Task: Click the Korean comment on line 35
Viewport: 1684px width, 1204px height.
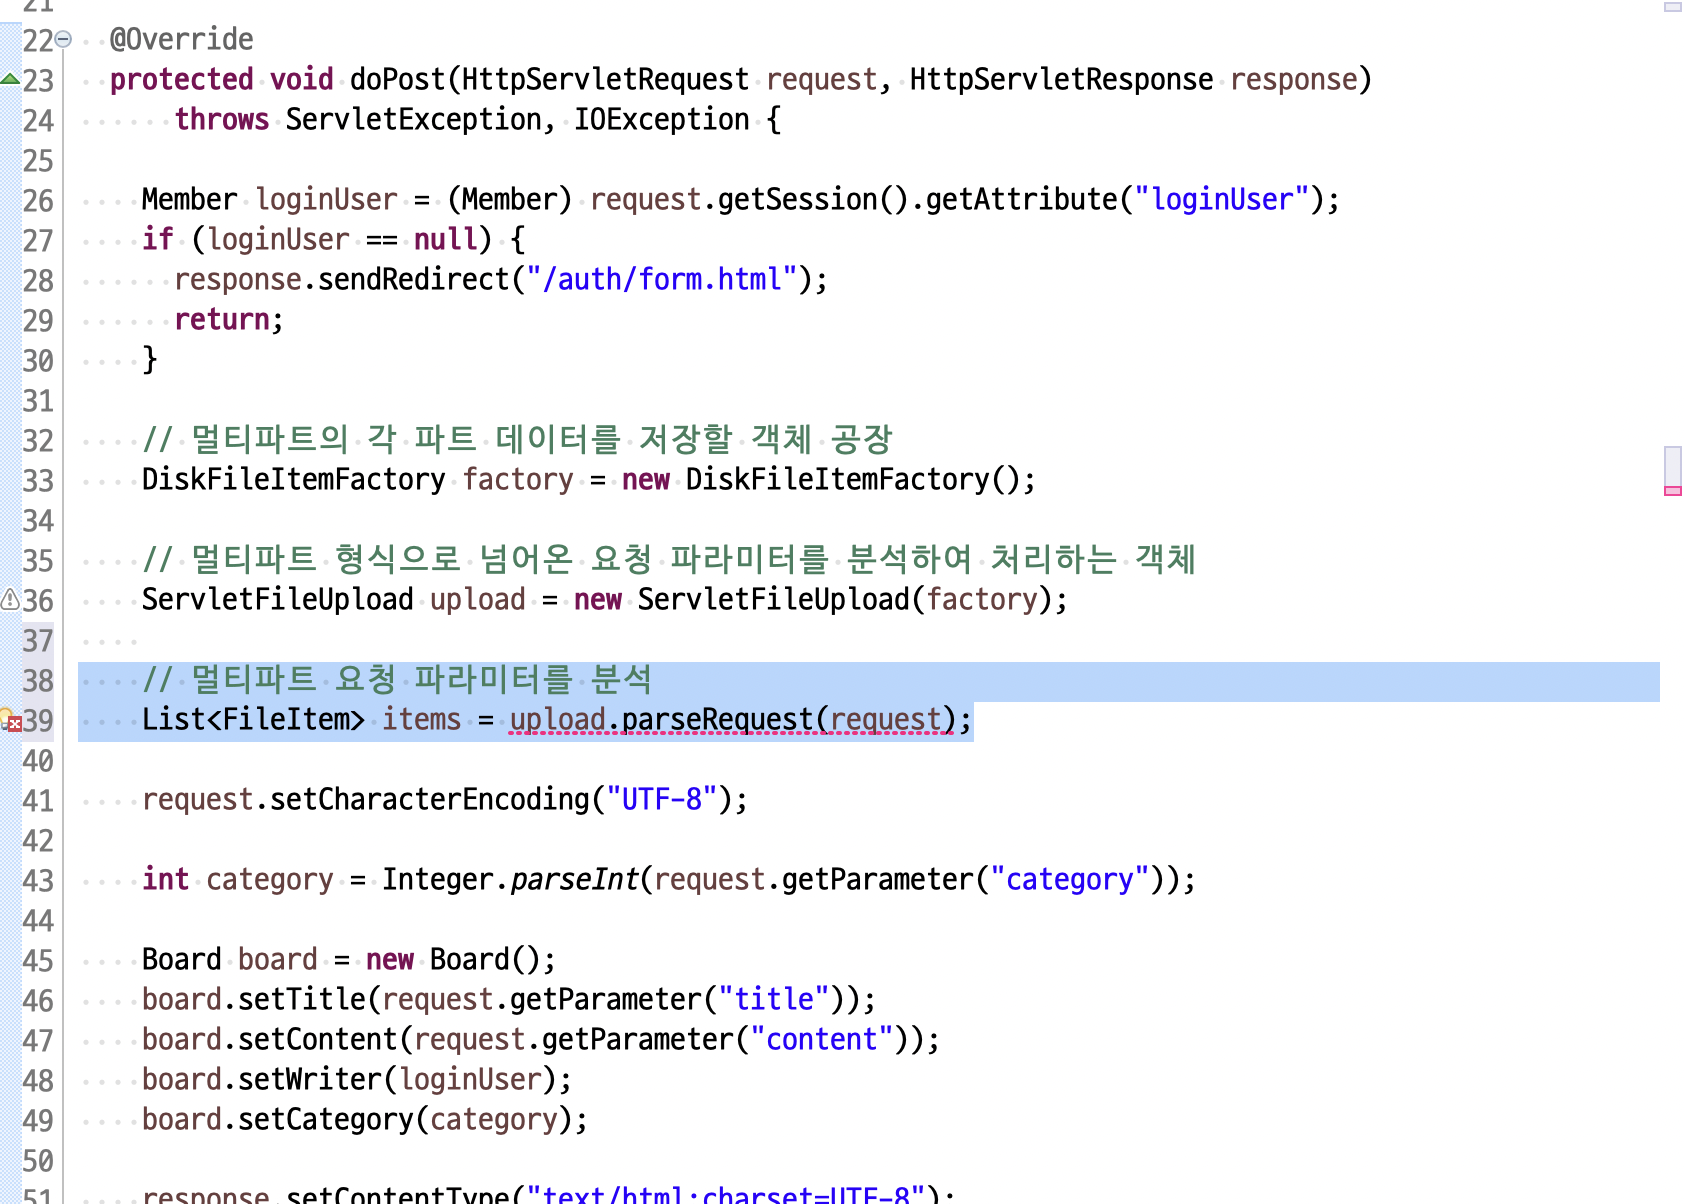Action: [669, 559]
